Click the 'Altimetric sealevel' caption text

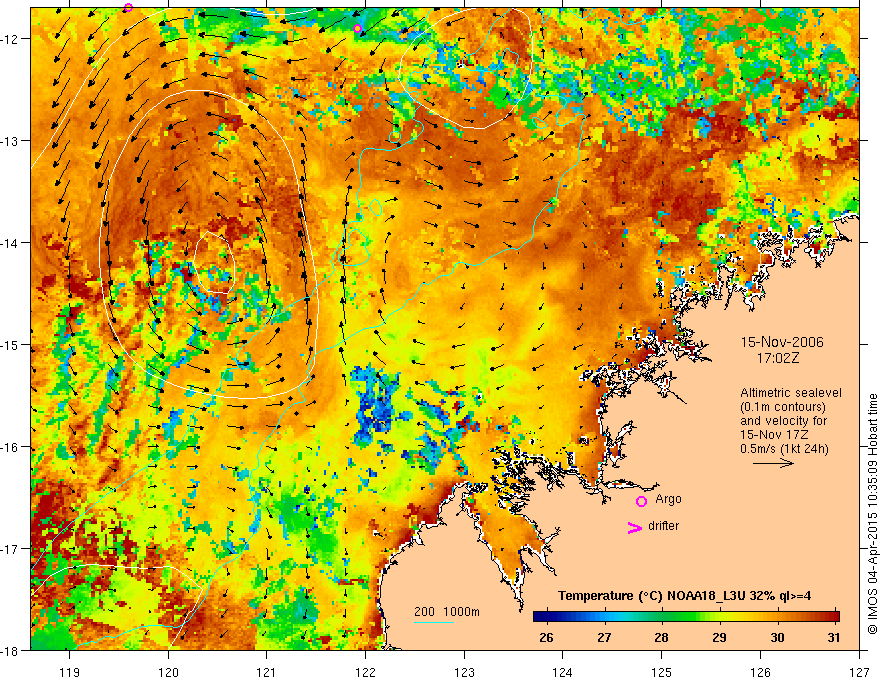[791, 393]
